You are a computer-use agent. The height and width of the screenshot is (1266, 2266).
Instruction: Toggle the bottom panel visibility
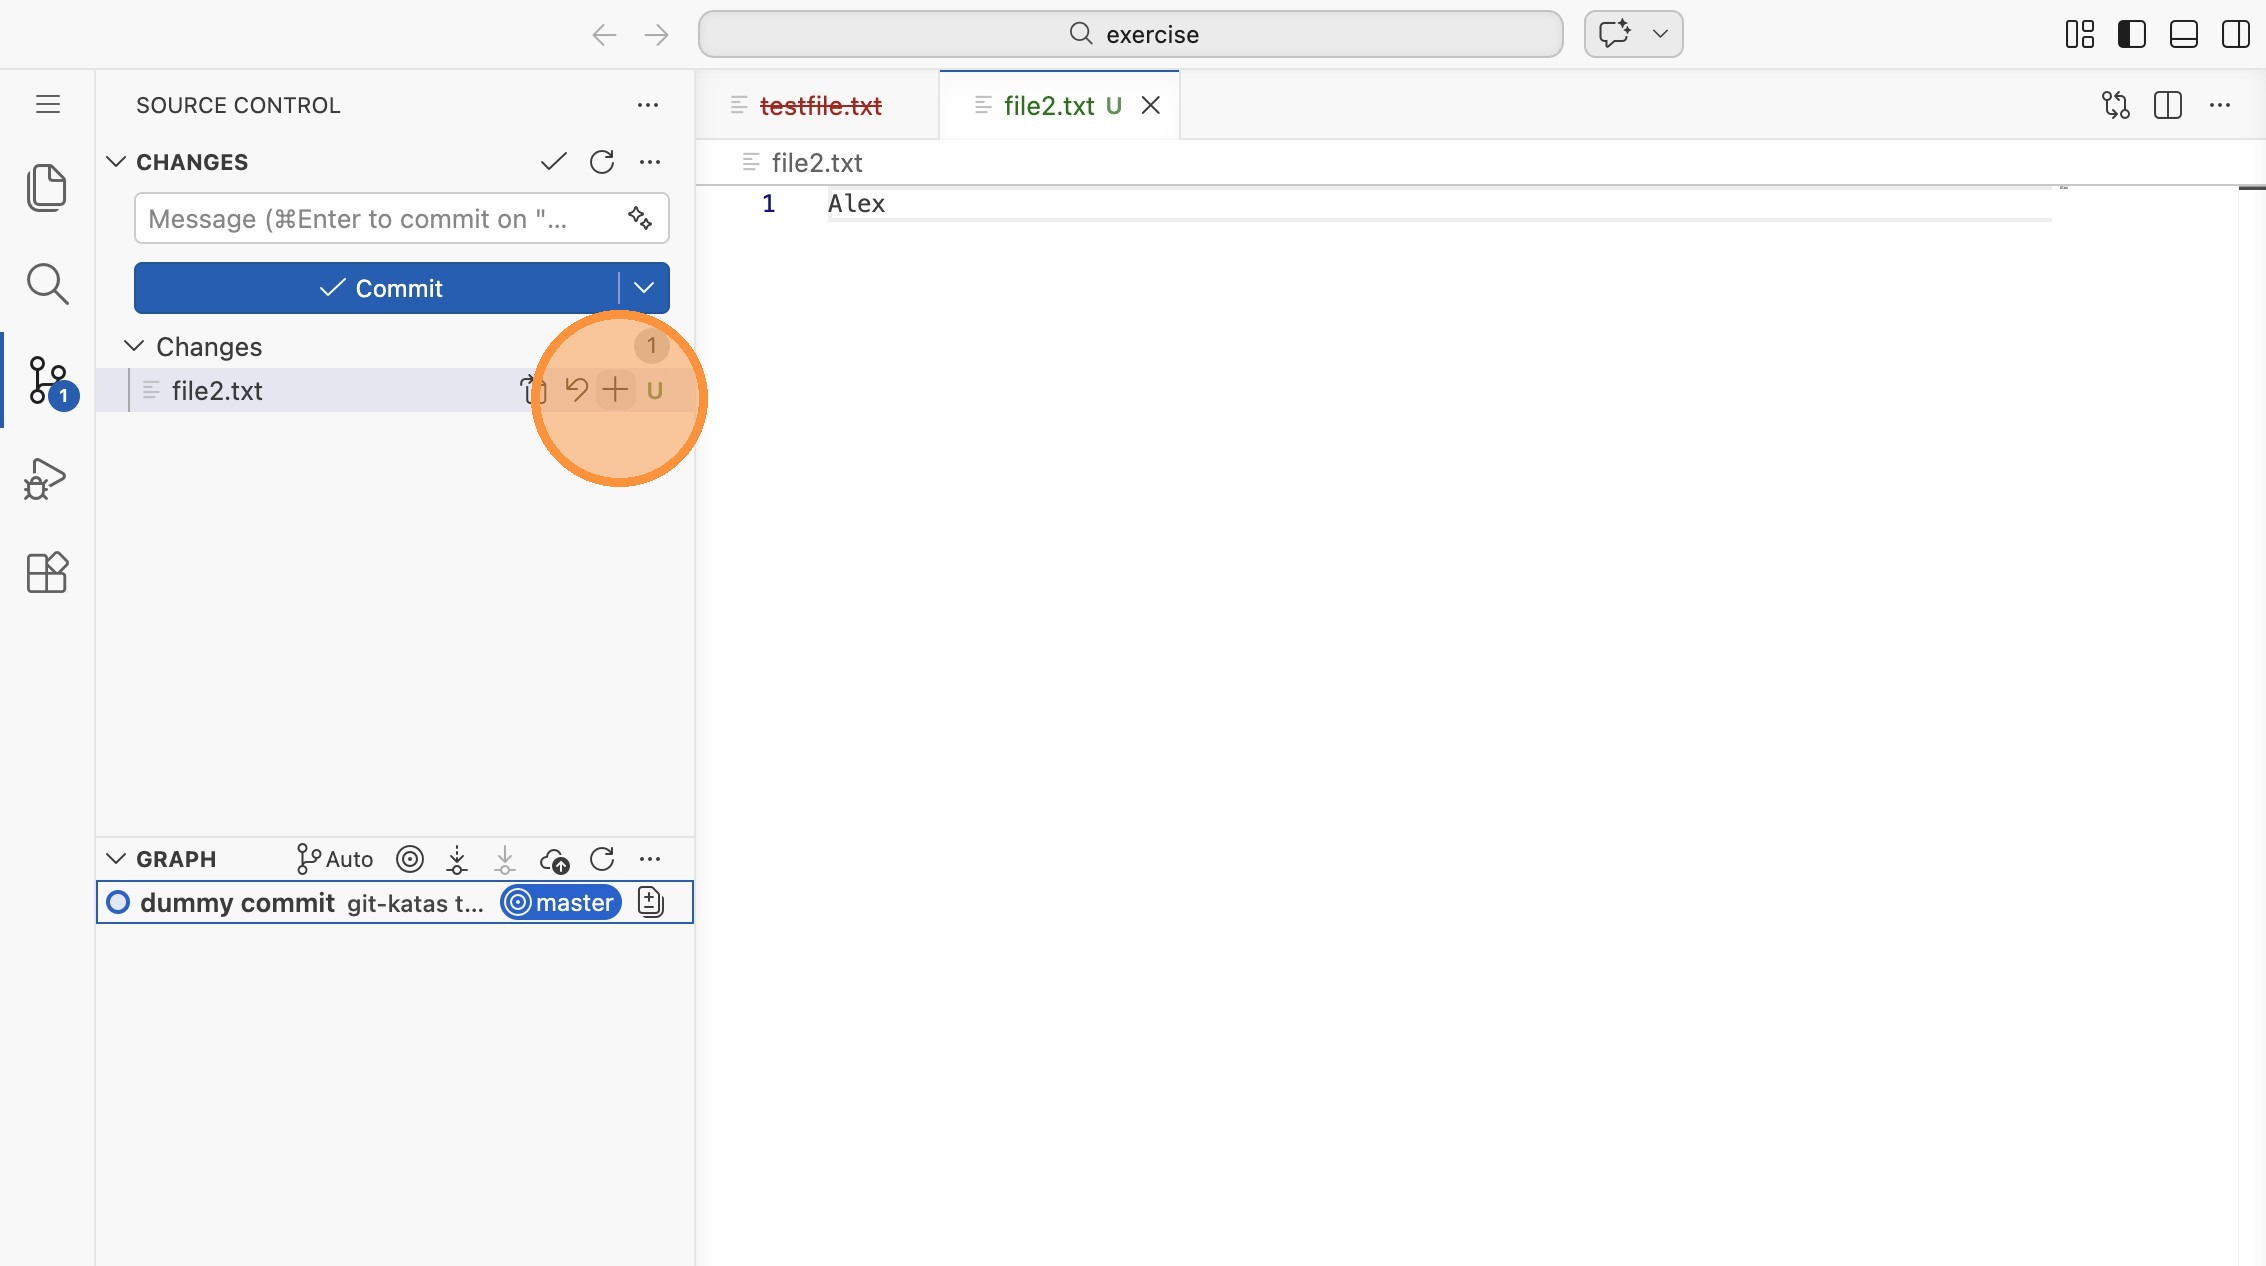click(x=2183, y=34)
